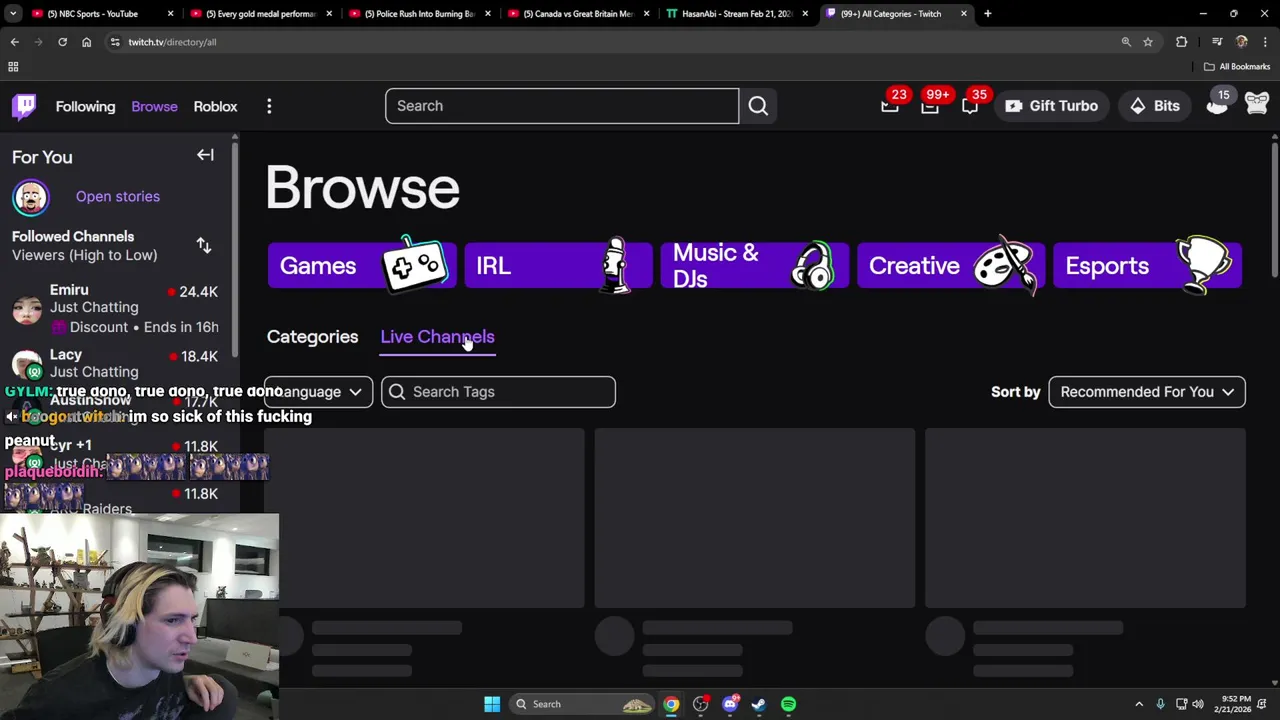This screenshot has width=1280, height=720.
Task: Open Chrome zoom magnifier icon
Action: [x=1126, y=42]
